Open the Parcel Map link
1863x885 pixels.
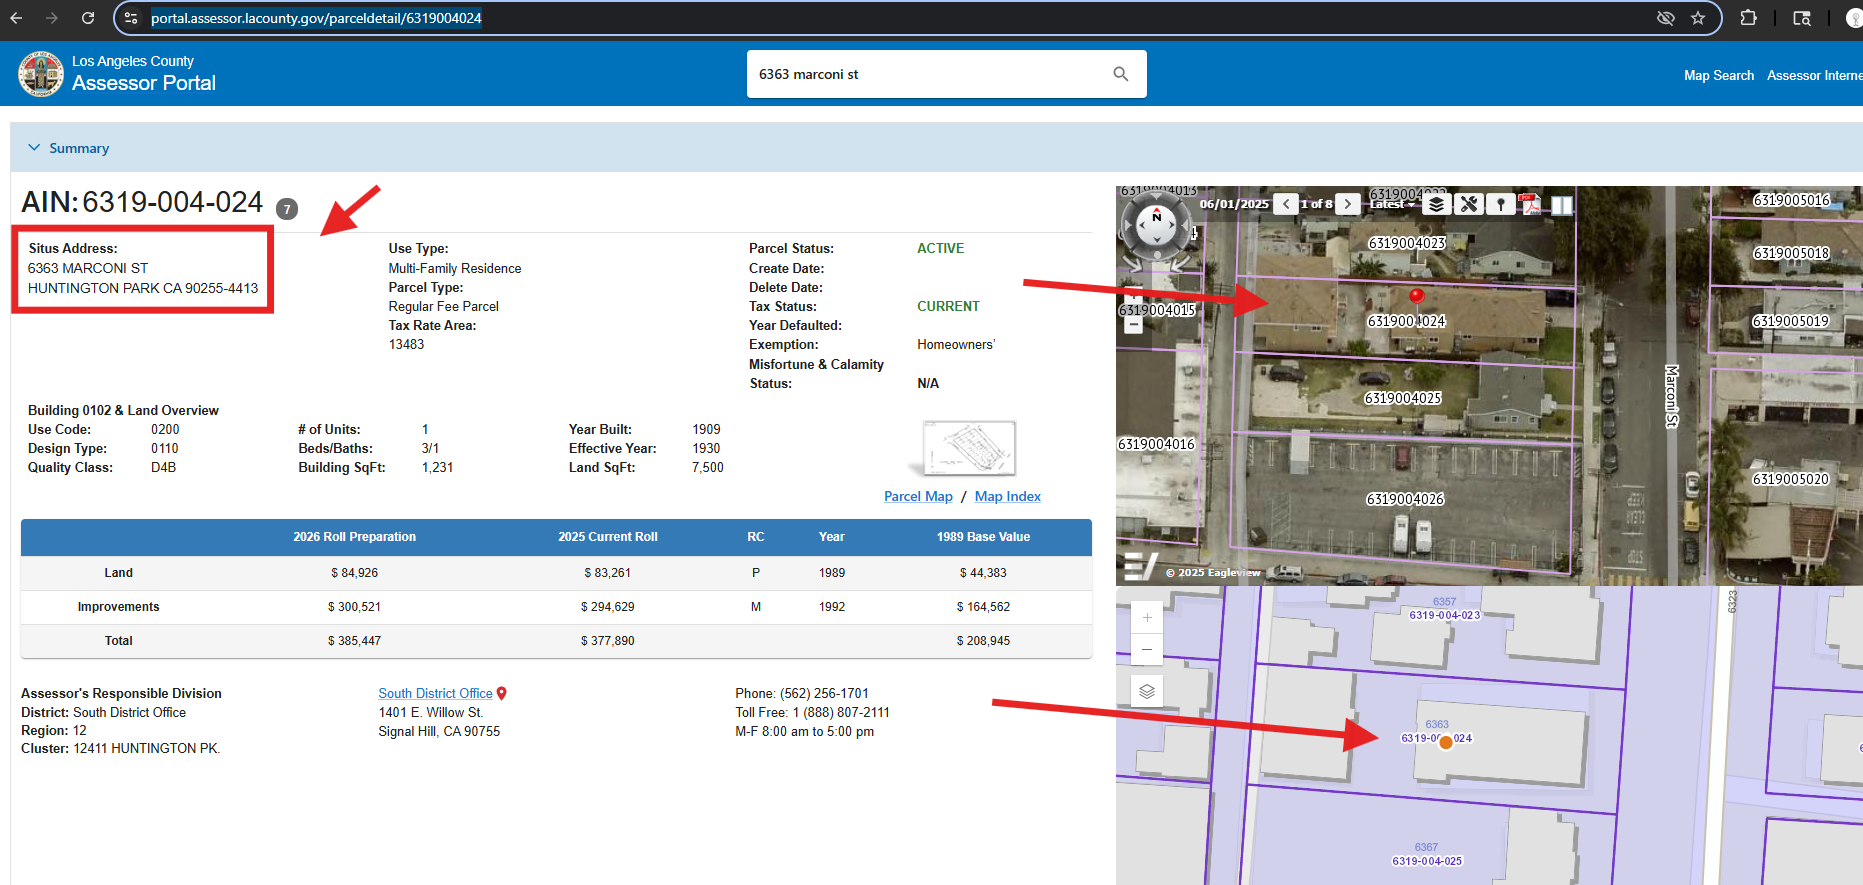click(918, 496)
